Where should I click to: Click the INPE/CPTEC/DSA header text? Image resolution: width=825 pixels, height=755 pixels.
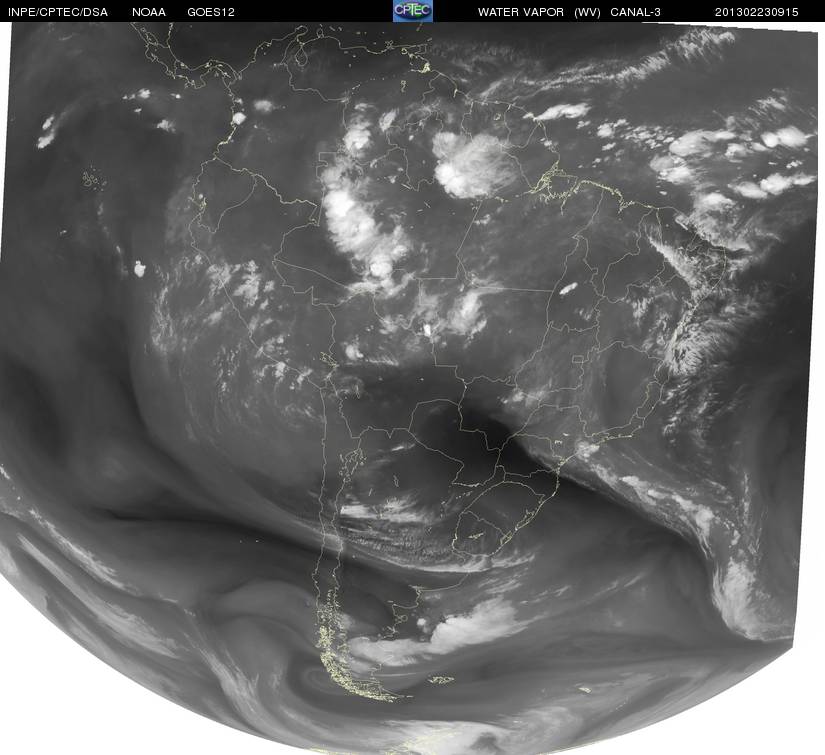(x=58, y=12)
